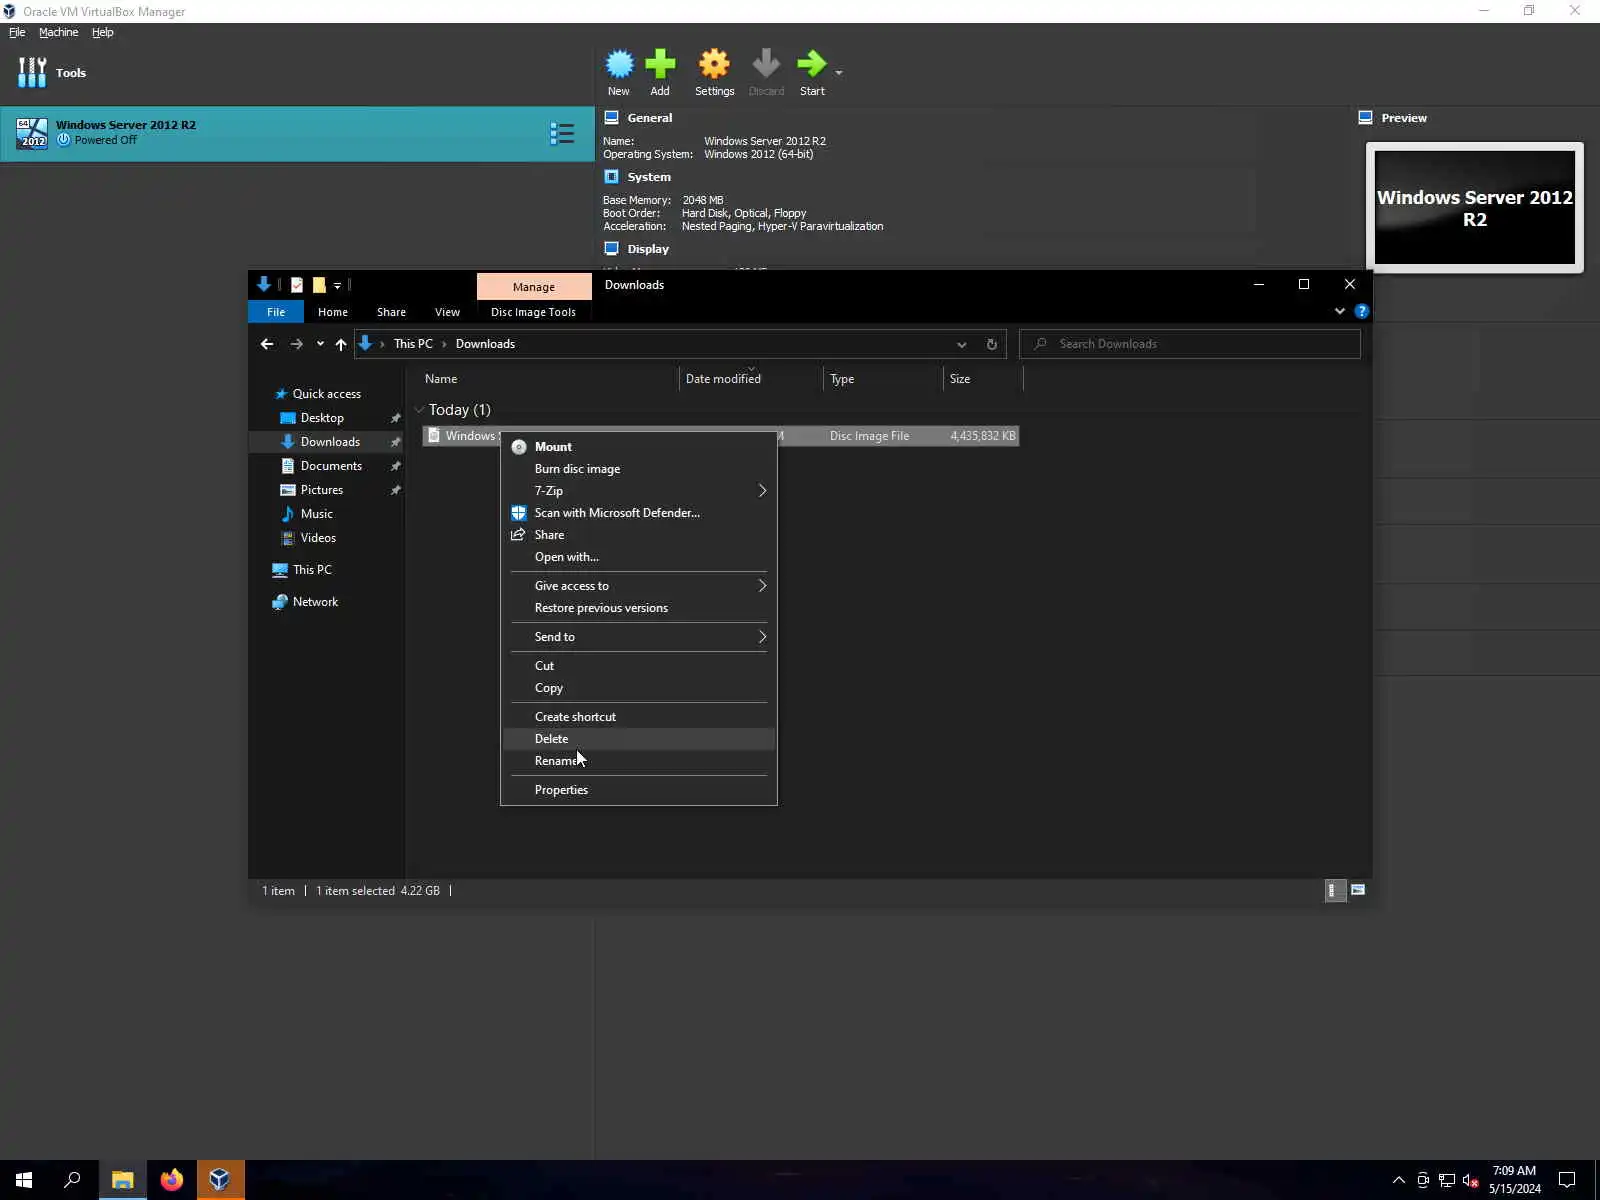Expand the 7-Zip submenu
The width and height of the screenshot is (1600, 1200).
tap(639, 491)
